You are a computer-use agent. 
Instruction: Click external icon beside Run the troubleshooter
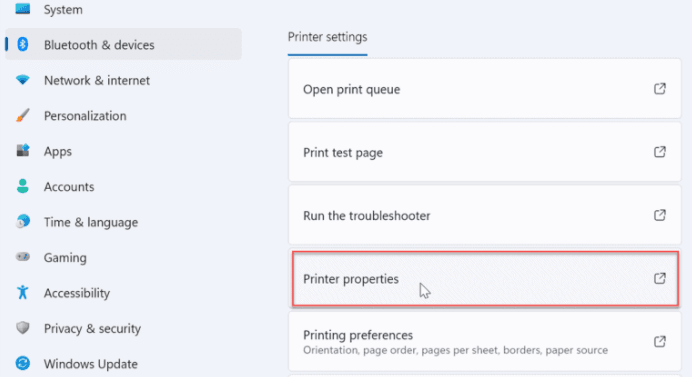659,215
